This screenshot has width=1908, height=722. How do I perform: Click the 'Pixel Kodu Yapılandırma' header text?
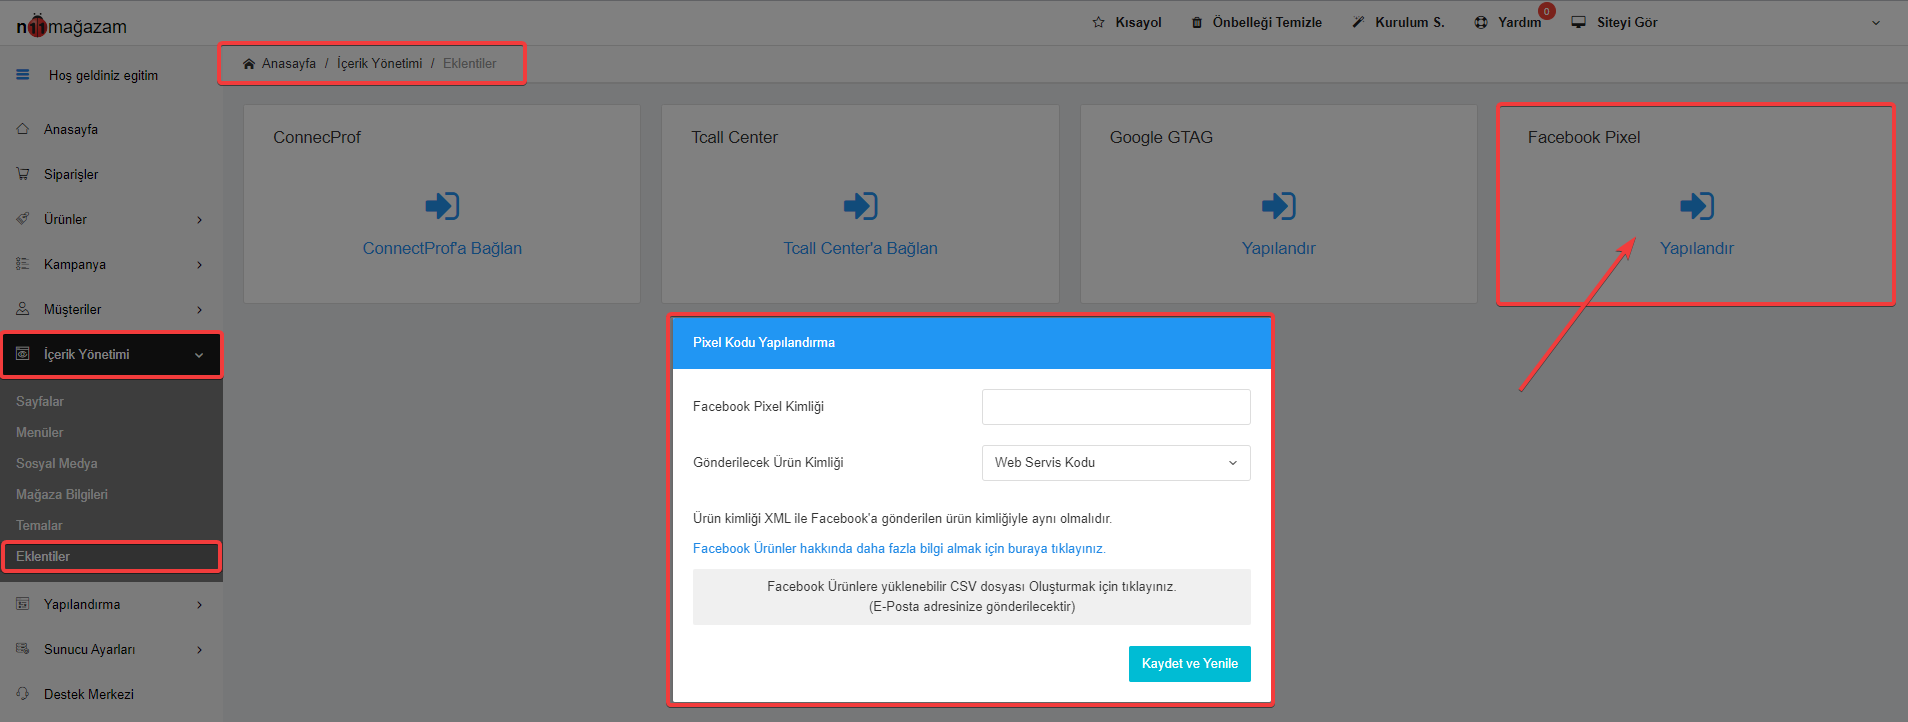pos(764,342)
